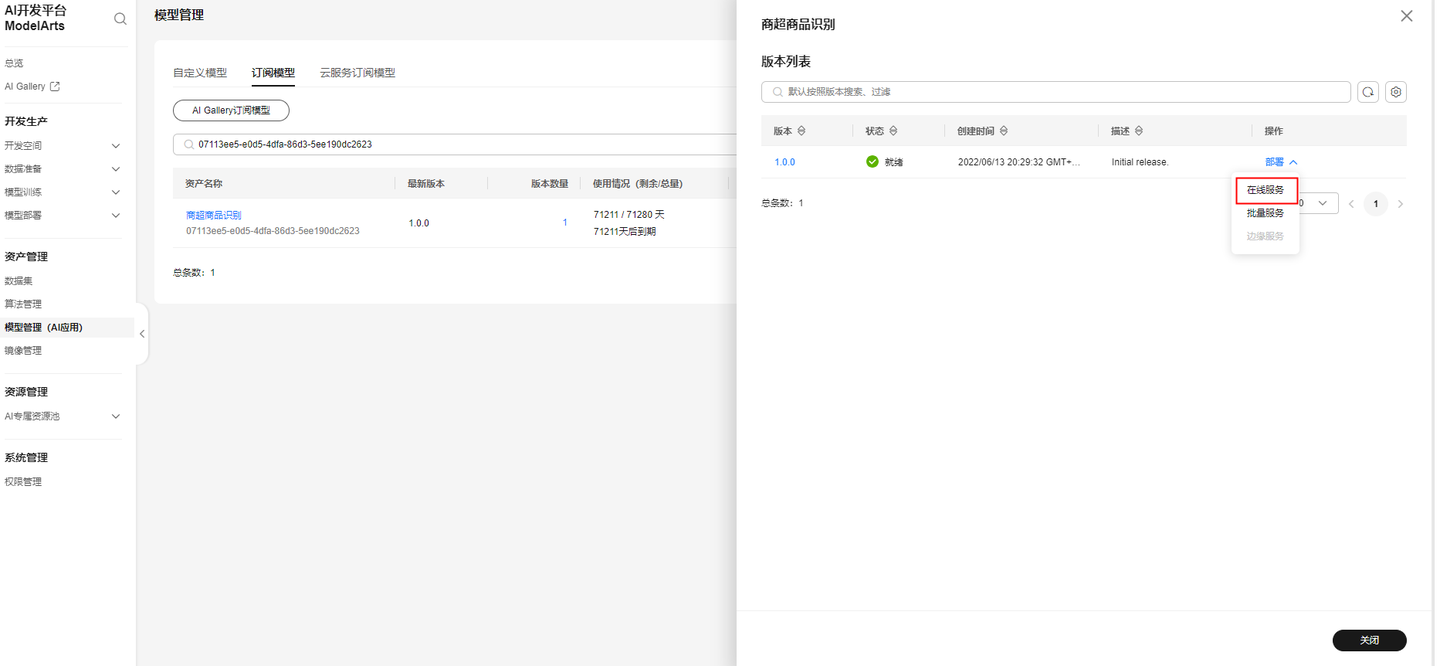This screenshot has width=1440, height=666.
Task: Open 权限管理 under 系统管理
Action: [23, 482]
